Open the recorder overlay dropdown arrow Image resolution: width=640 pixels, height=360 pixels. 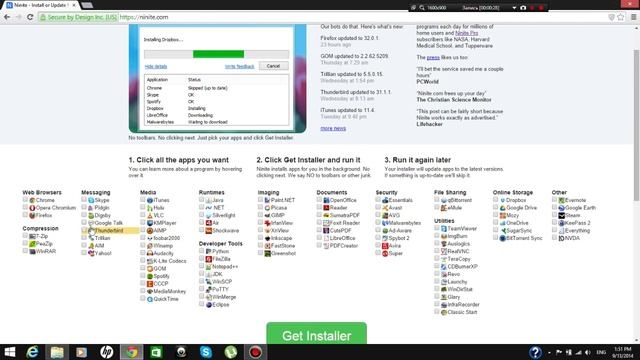click(514, 8)
